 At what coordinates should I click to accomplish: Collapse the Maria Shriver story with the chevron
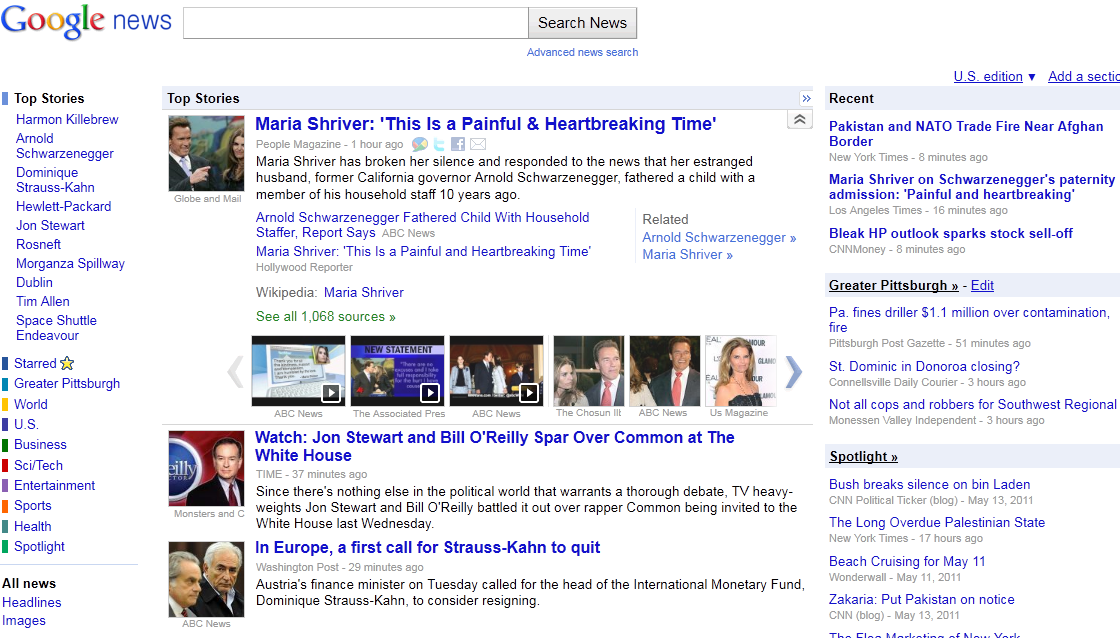click(x=799, y=118)
